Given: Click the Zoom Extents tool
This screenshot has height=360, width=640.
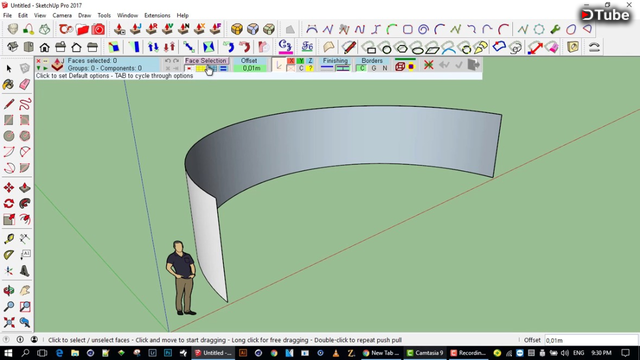Looking at the screenshot, I should click(x=9, y=322).
